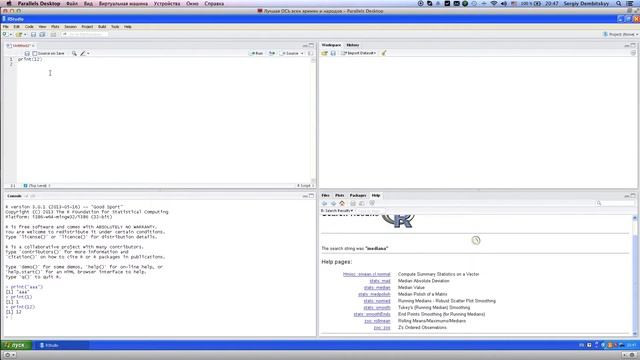This screenshot has height=360, width=640.
Task: Open the Tools menu in RStudio
Action: (x=115, y=27)
